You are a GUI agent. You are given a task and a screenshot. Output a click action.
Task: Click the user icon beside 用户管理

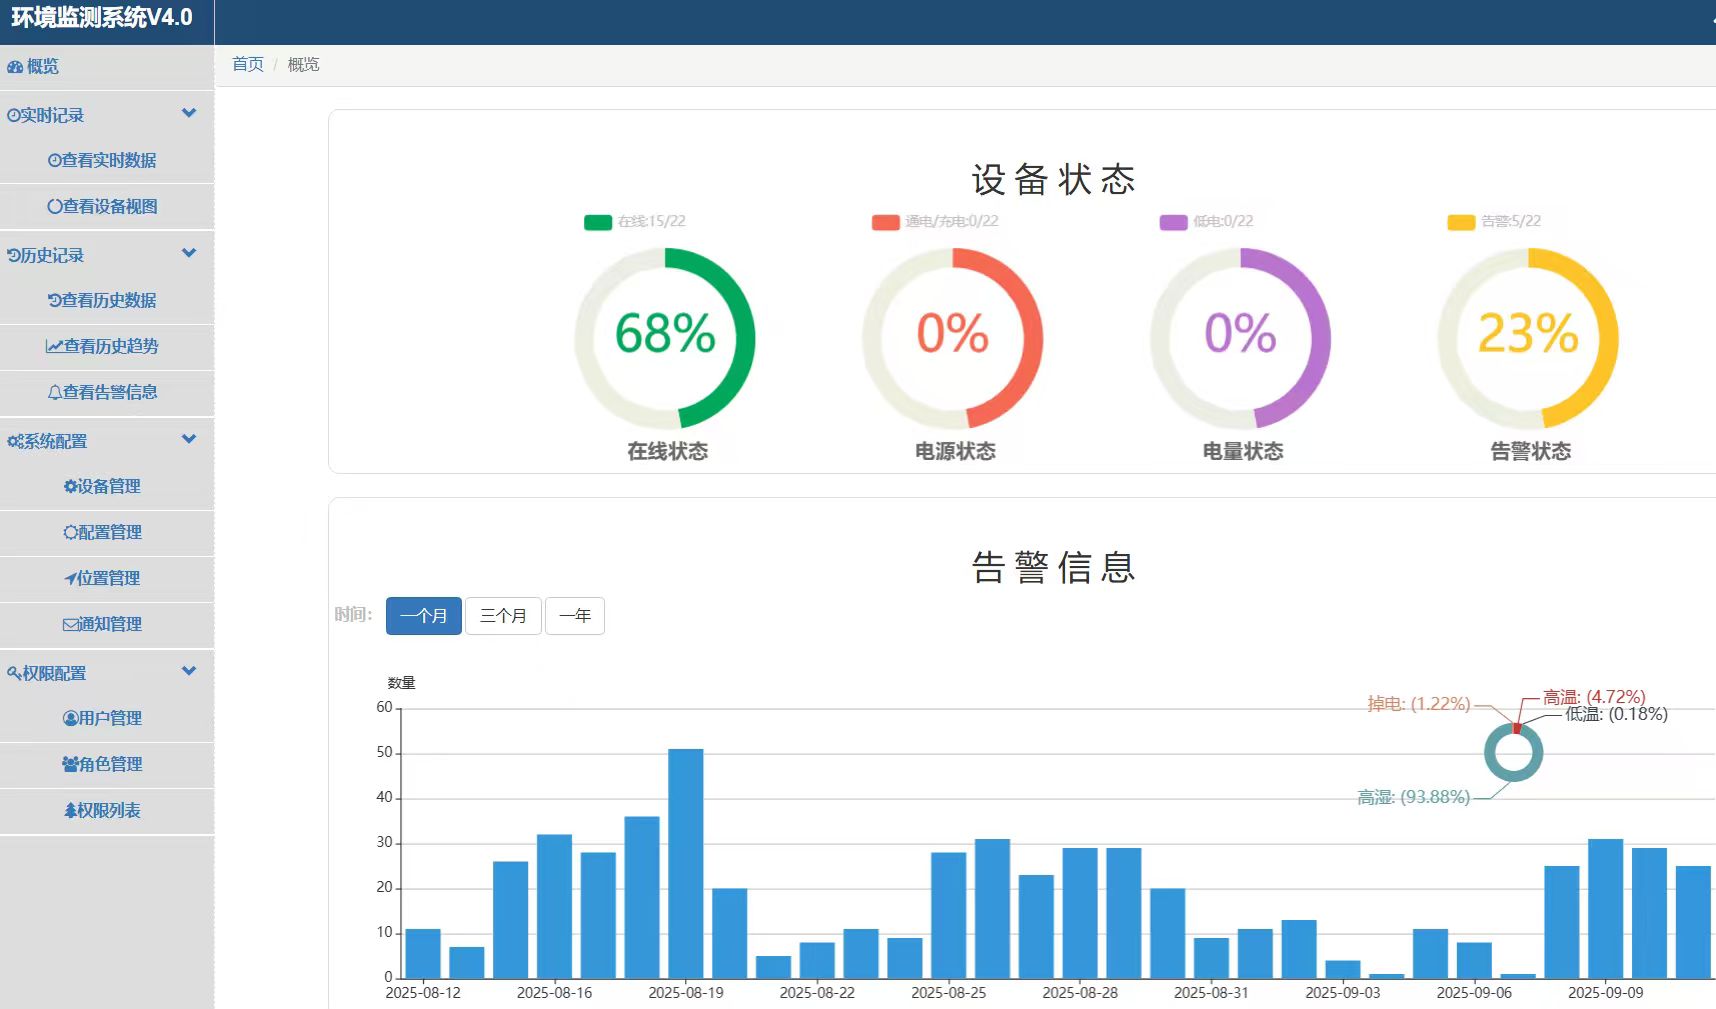point(70,719)
